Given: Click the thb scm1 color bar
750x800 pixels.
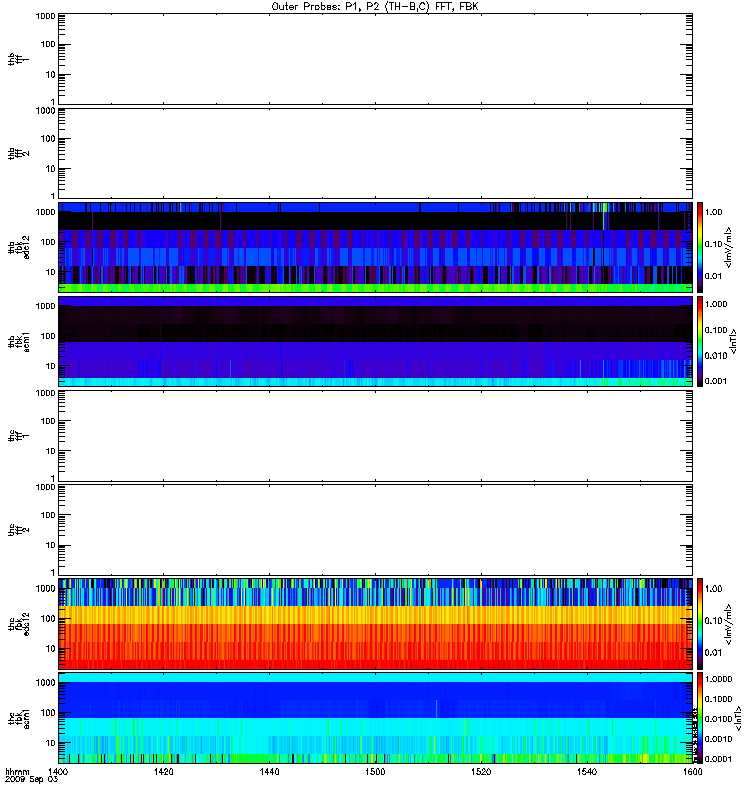Looking at the screenshot, I should tap(700, 341).
